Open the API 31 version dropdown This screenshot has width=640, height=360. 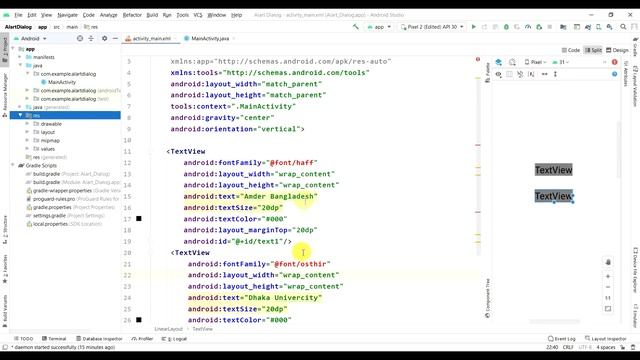click(561, 62)
